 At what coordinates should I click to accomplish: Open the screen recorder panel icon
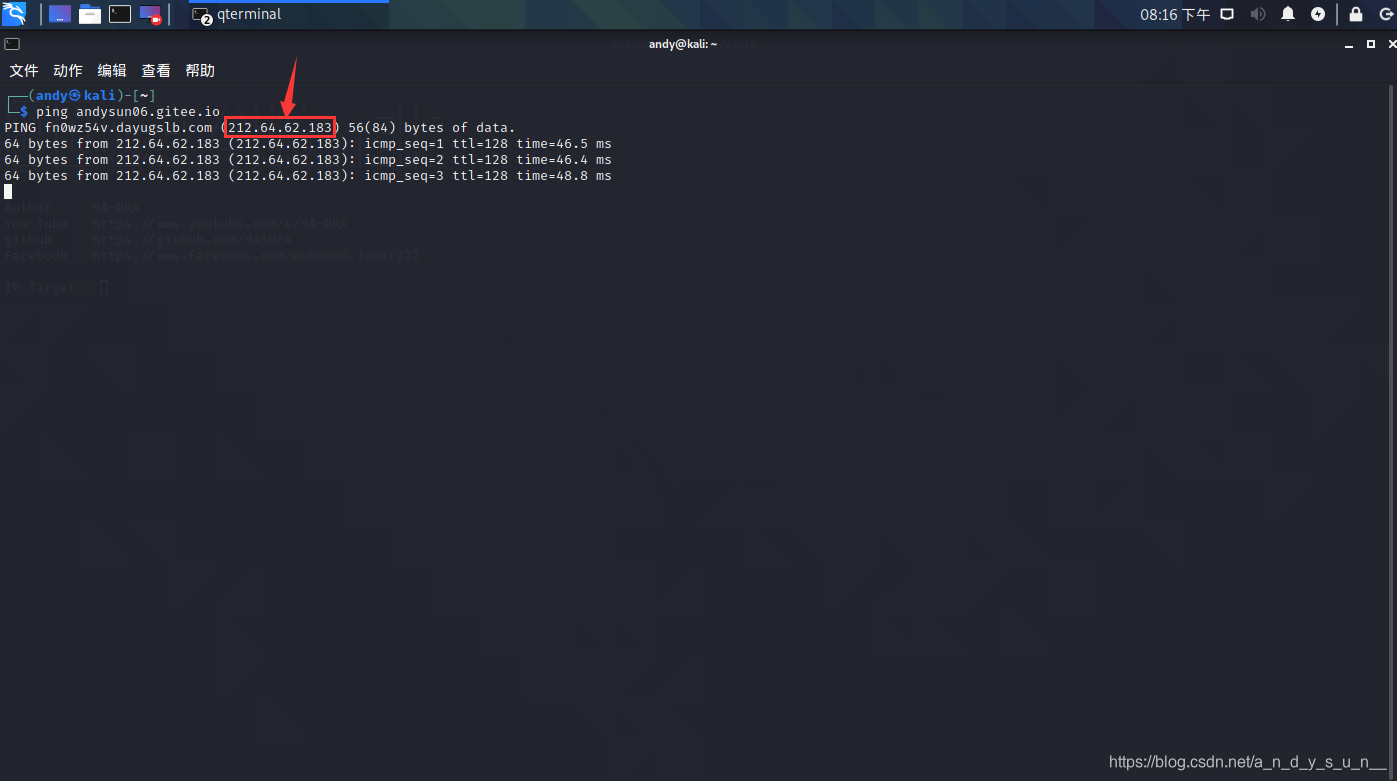[150, 14]
